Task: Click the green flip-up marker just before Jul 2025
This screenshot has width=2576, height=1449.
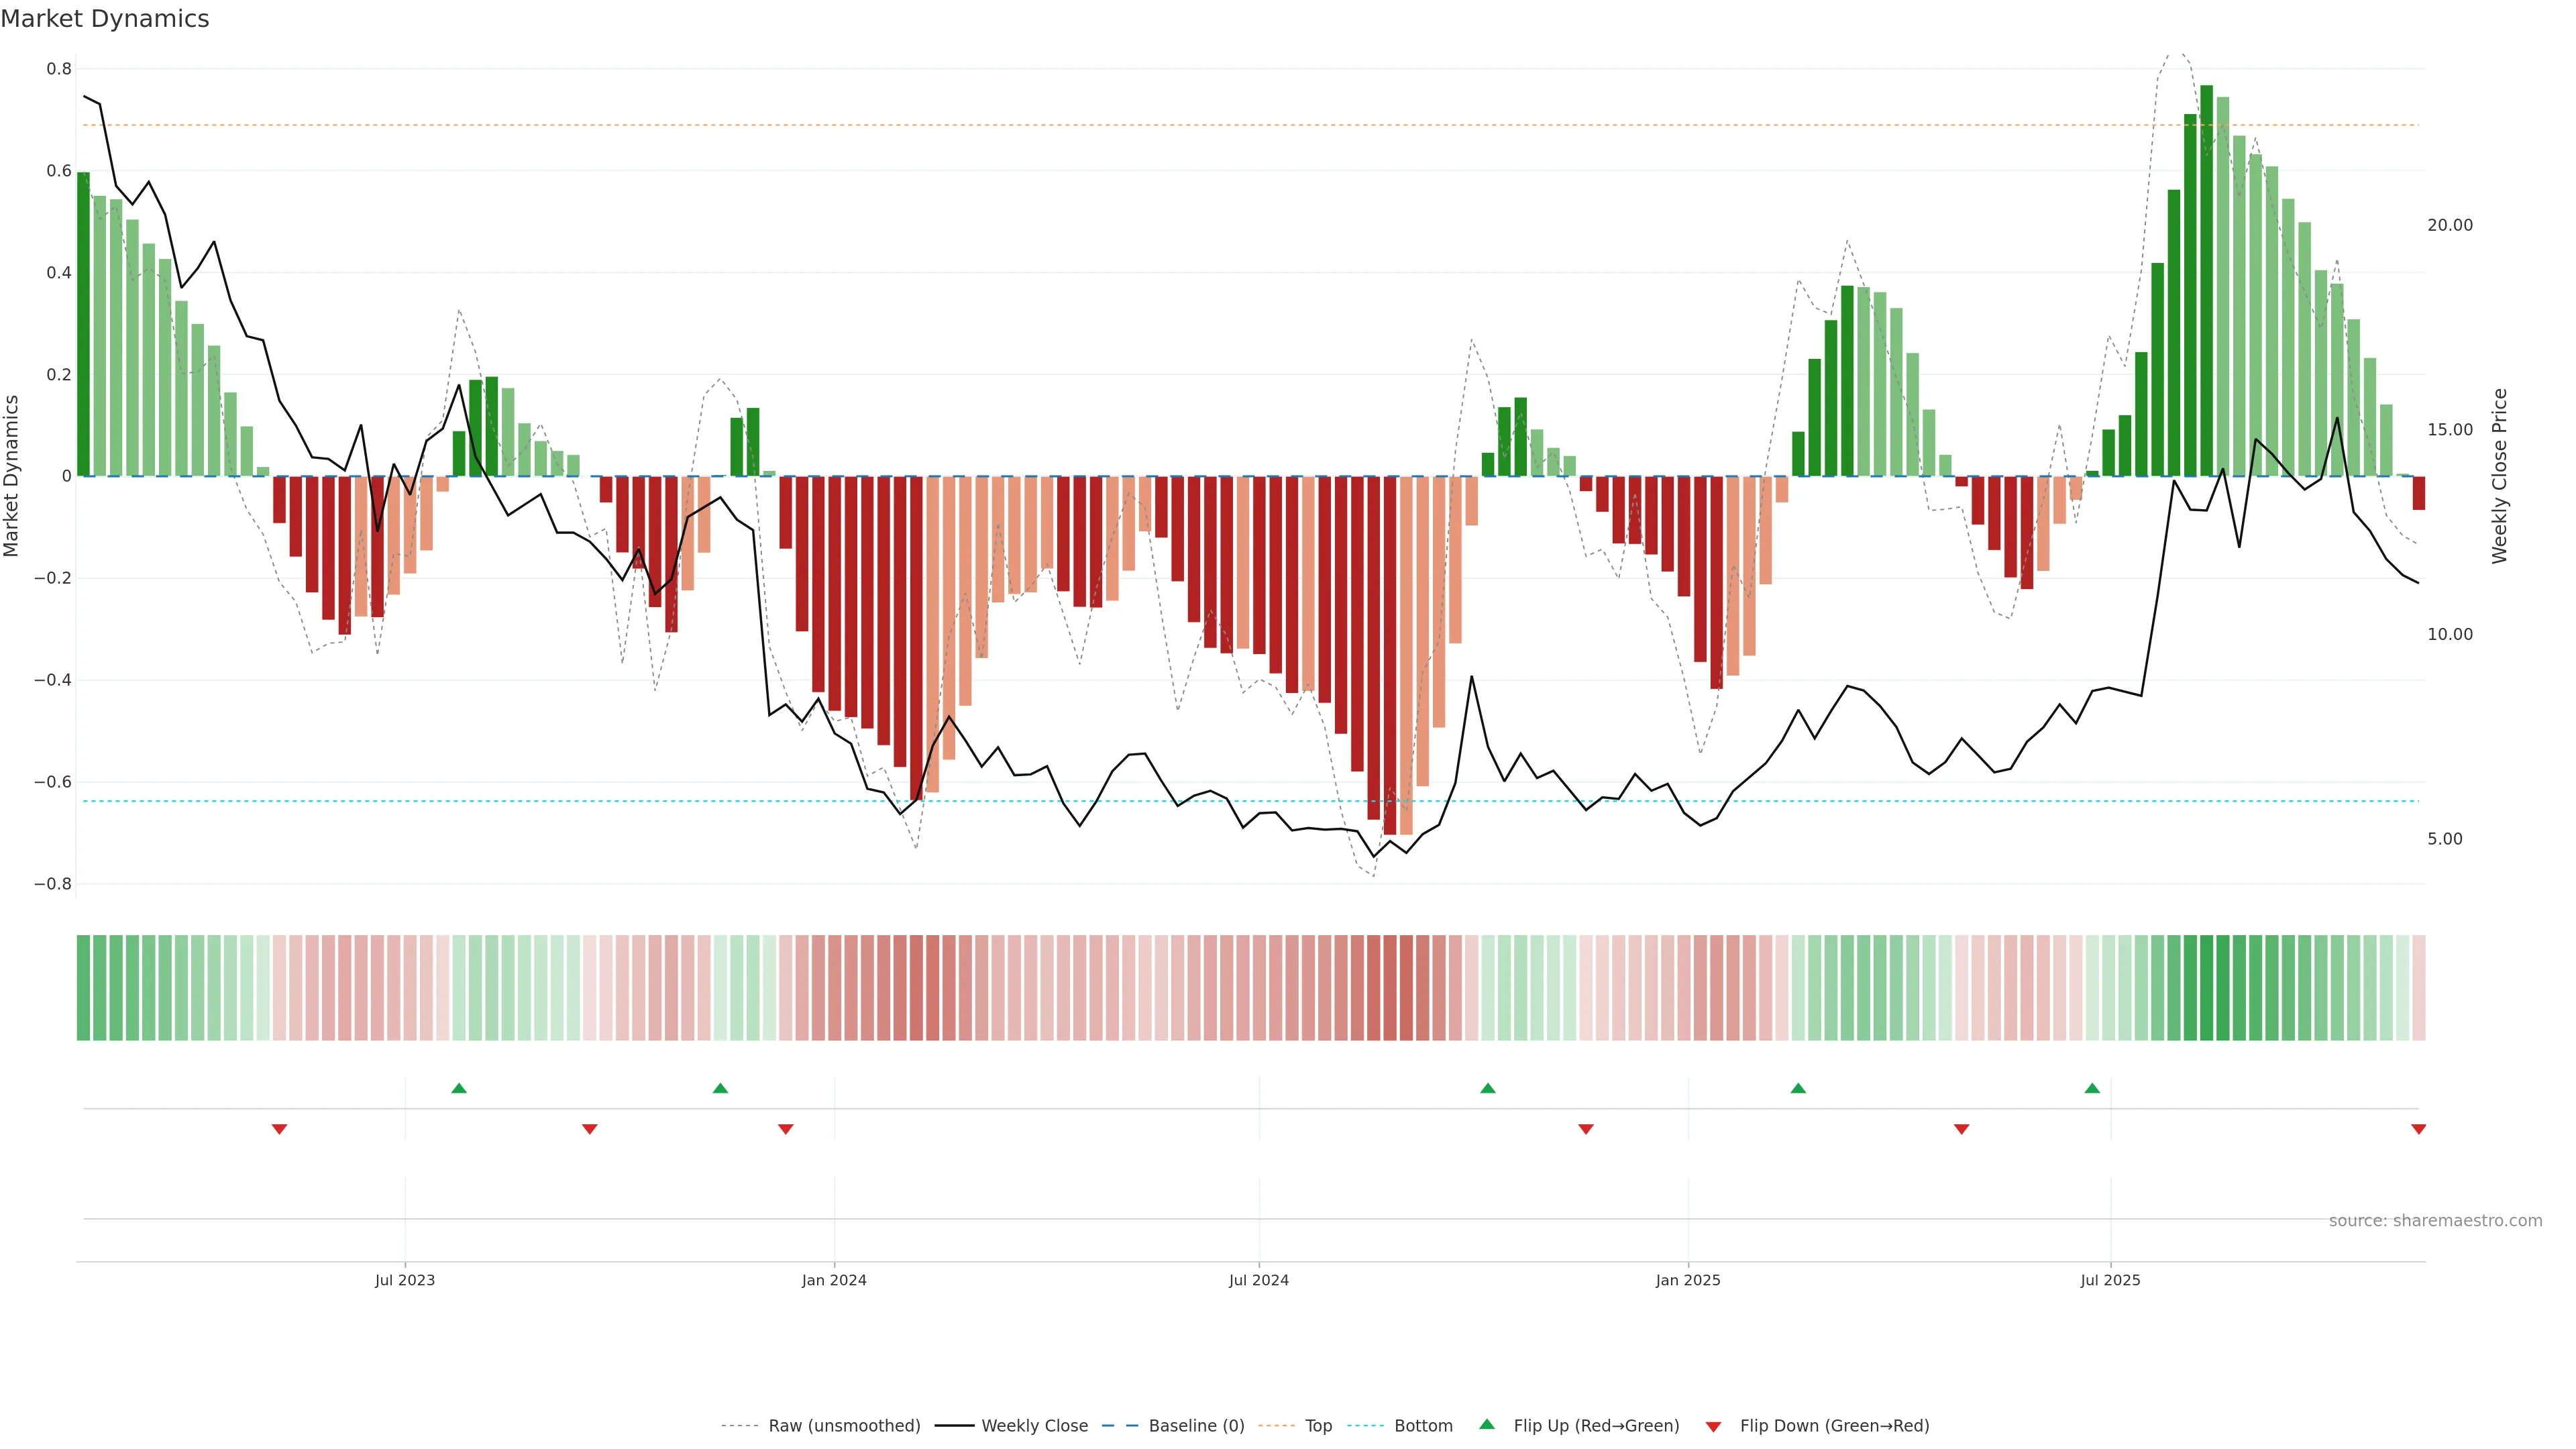Action: coord(2092,1088)
